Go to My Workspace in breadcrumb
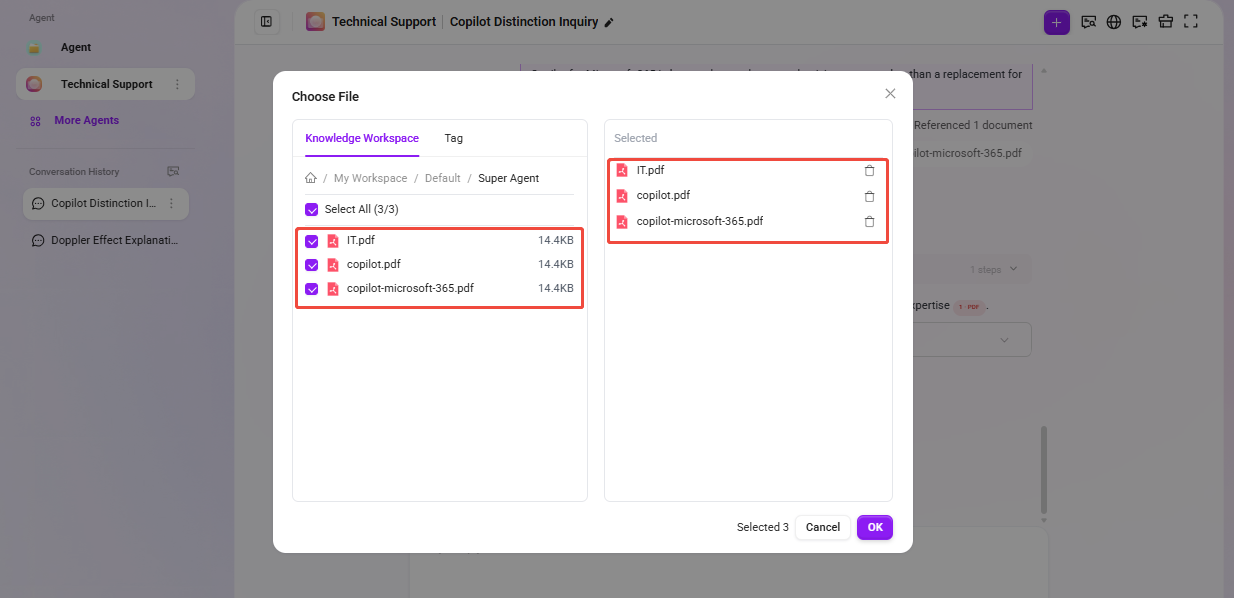 [x=370, y=178]
